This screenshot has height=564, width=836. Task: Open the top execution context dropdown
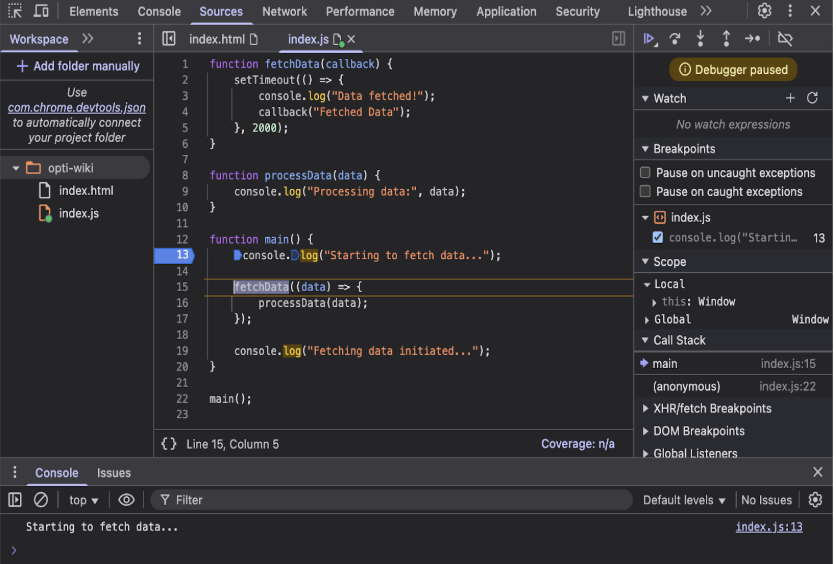[84, 500]
